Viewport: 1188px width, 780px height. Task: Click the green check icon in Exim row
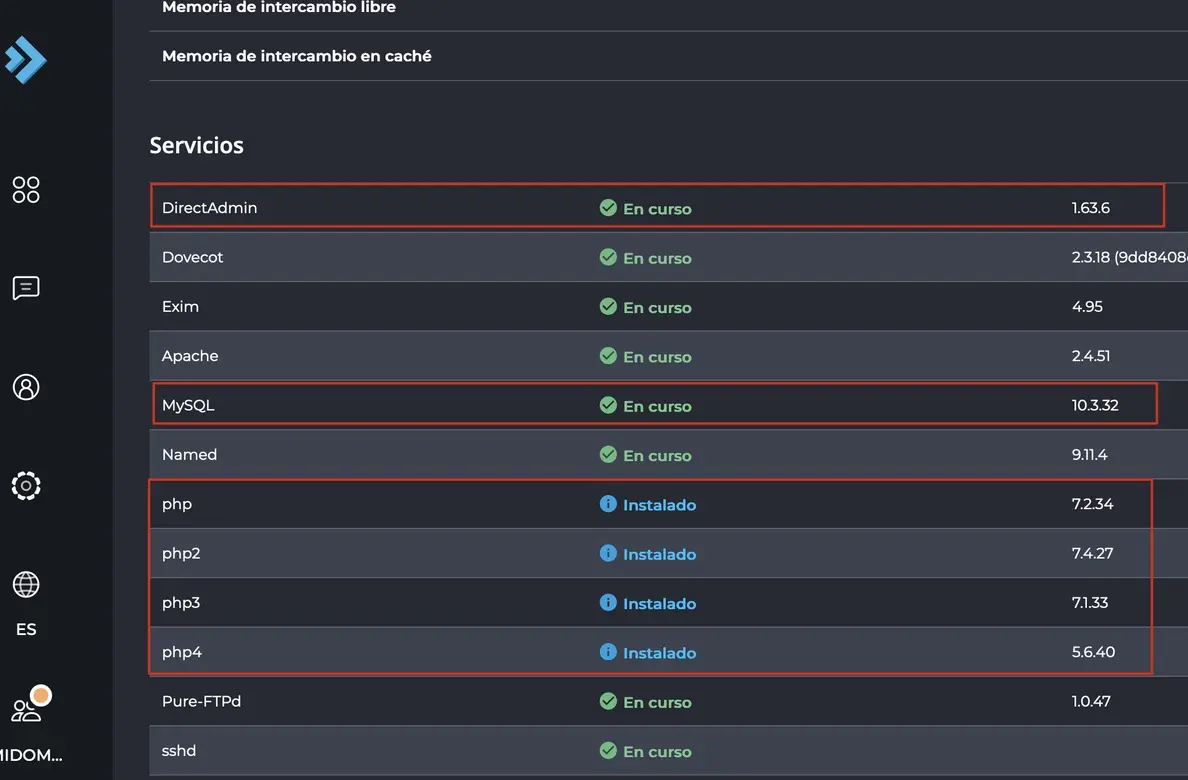[x=608, y=306]
